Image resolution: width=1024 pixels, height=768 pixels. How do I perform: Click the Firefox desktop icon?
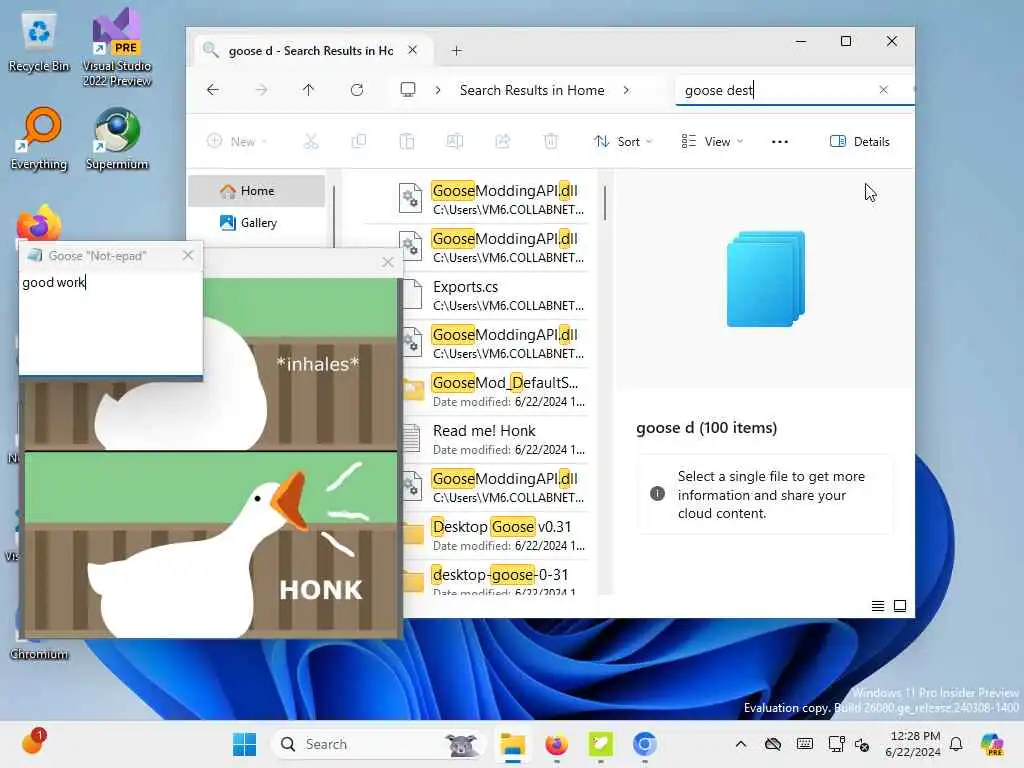click(x=39, y=224)
